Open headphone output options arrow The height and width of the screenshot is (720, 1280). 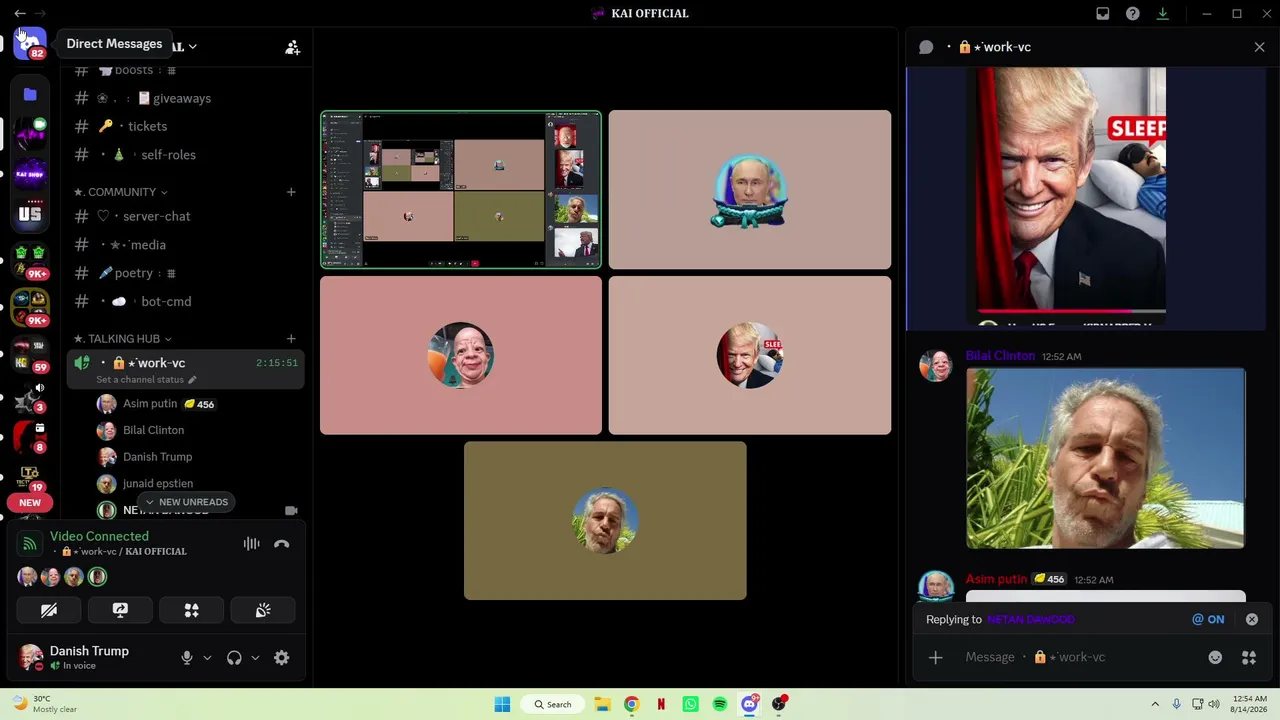tap(255, 658)
